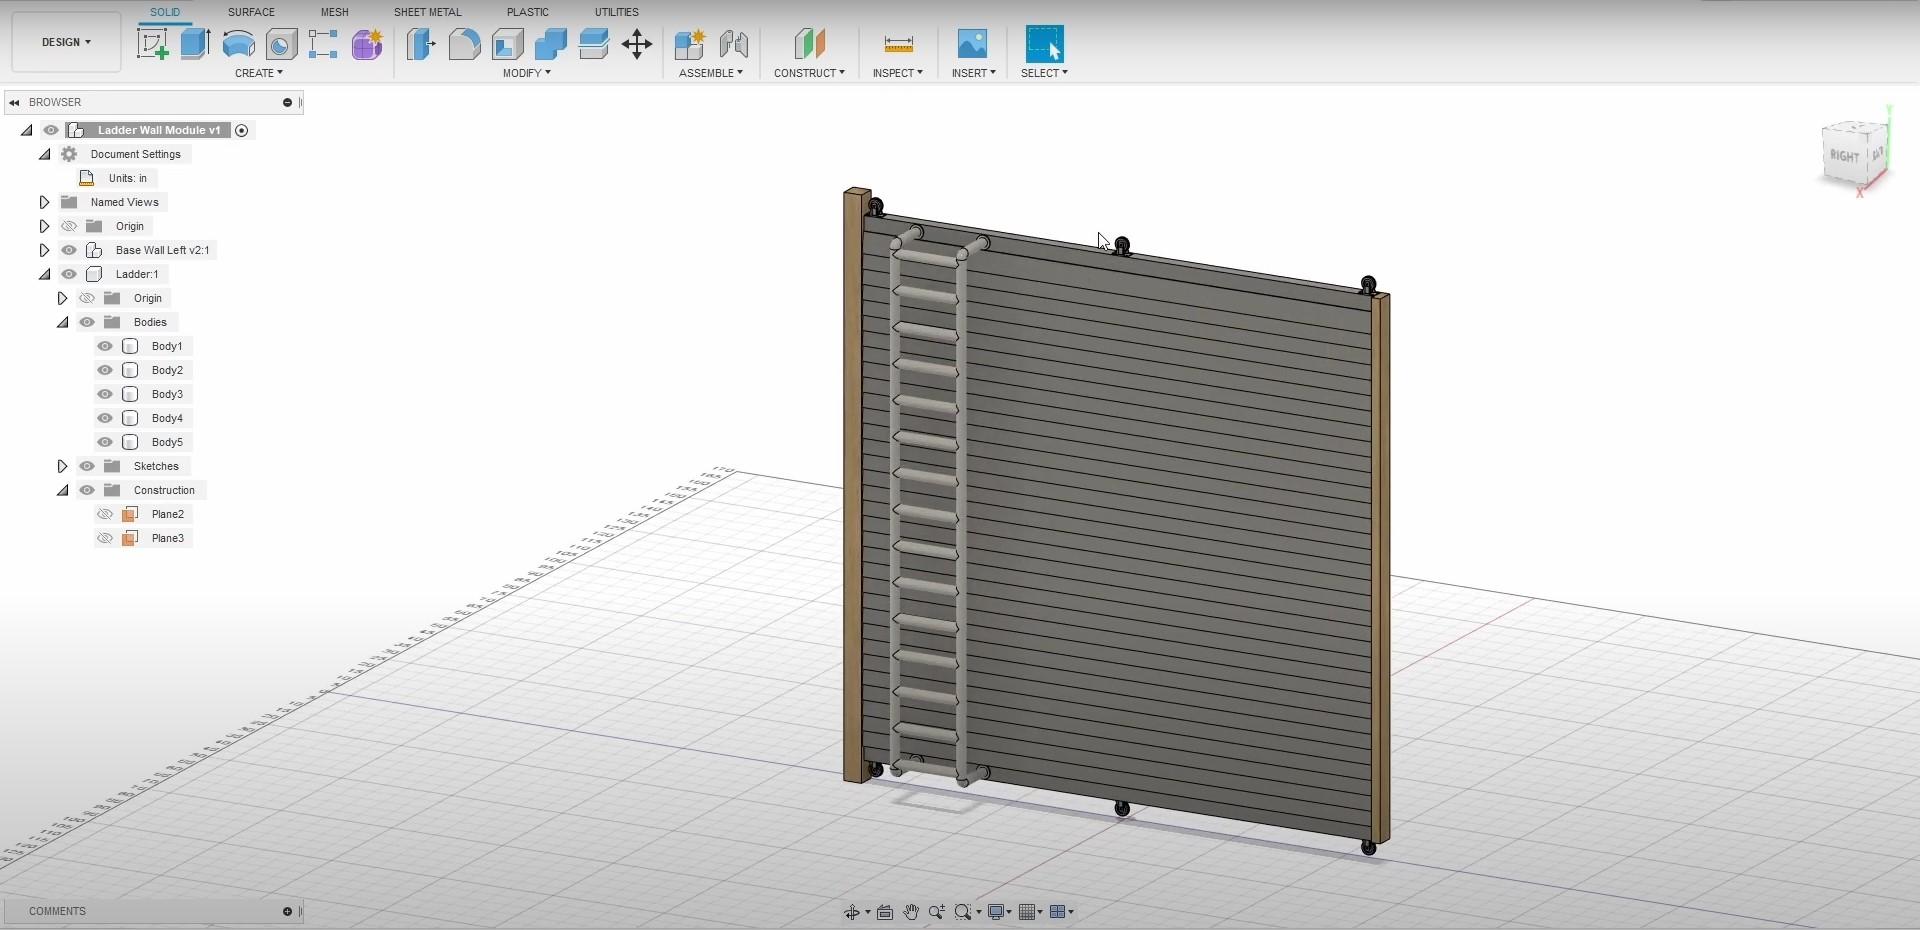
Task: Click the Orbit tool in navigation bar
Action: 851,912
